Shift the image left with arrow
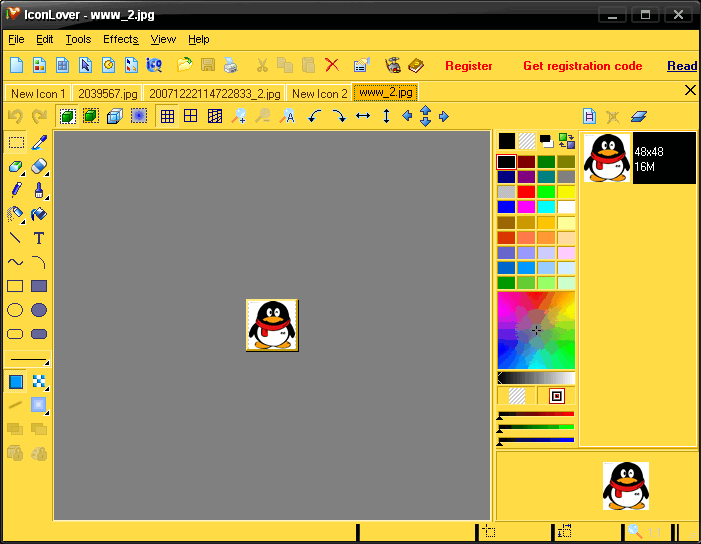Viewport: 701px width, 544px height. [x=407, y=116]
